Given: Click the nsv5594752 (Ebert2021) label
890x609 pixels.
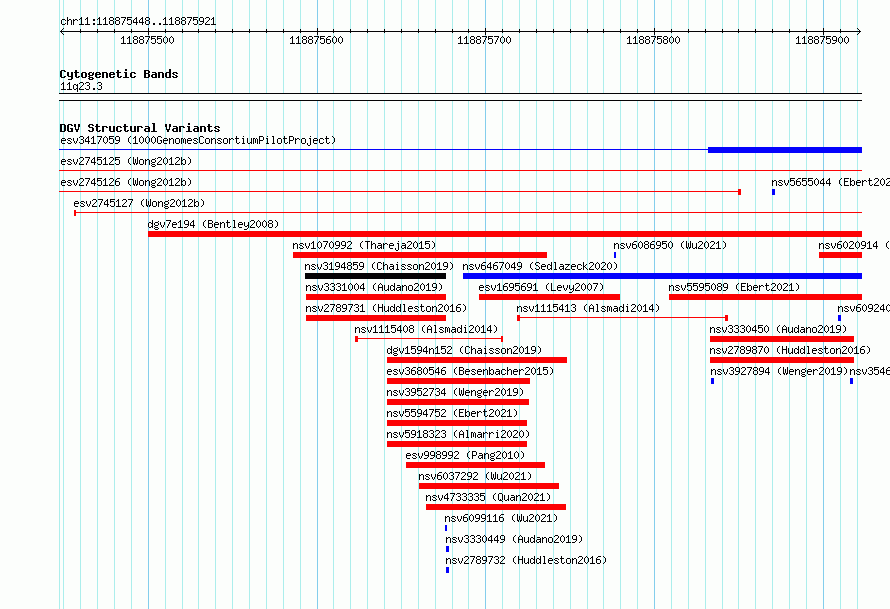Looking at the screenshot, I should (x=452, y=413).
